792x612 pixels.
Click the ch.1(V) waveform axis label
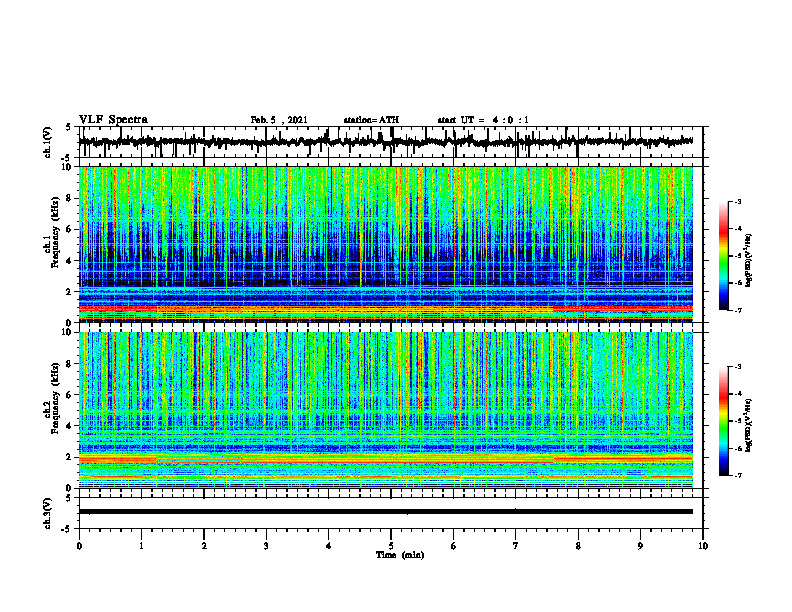48,142
